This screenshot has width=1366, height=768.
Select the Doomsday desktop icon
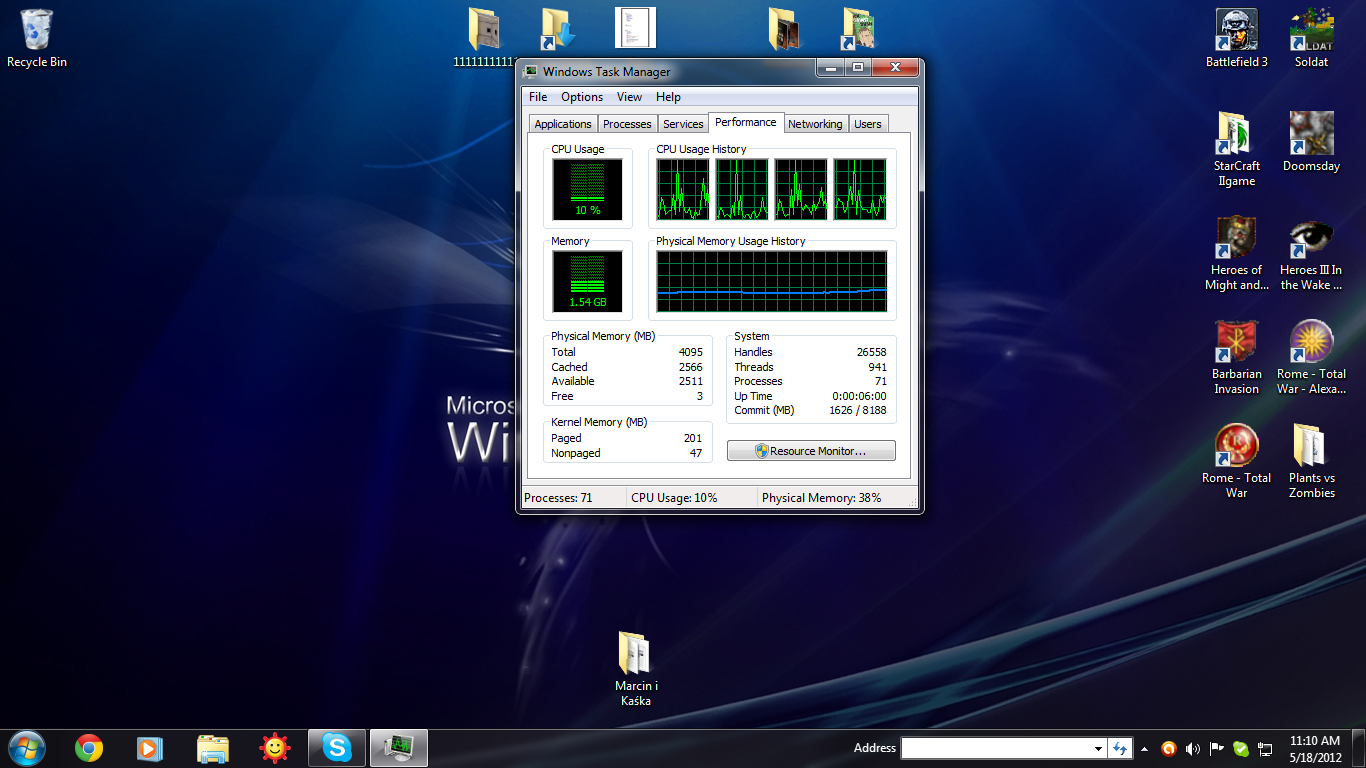click(1311, 142)
